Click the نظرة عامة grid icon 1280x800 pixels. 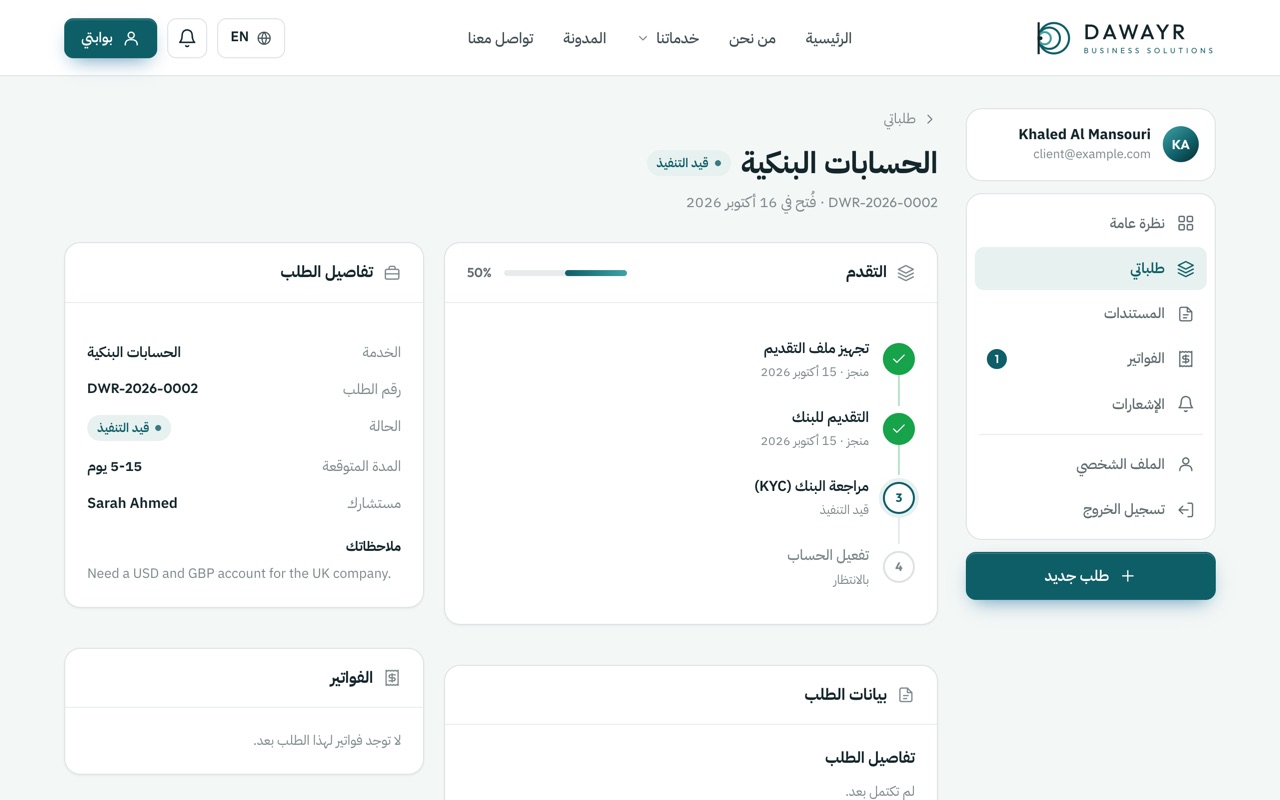tap(1186, 223)
